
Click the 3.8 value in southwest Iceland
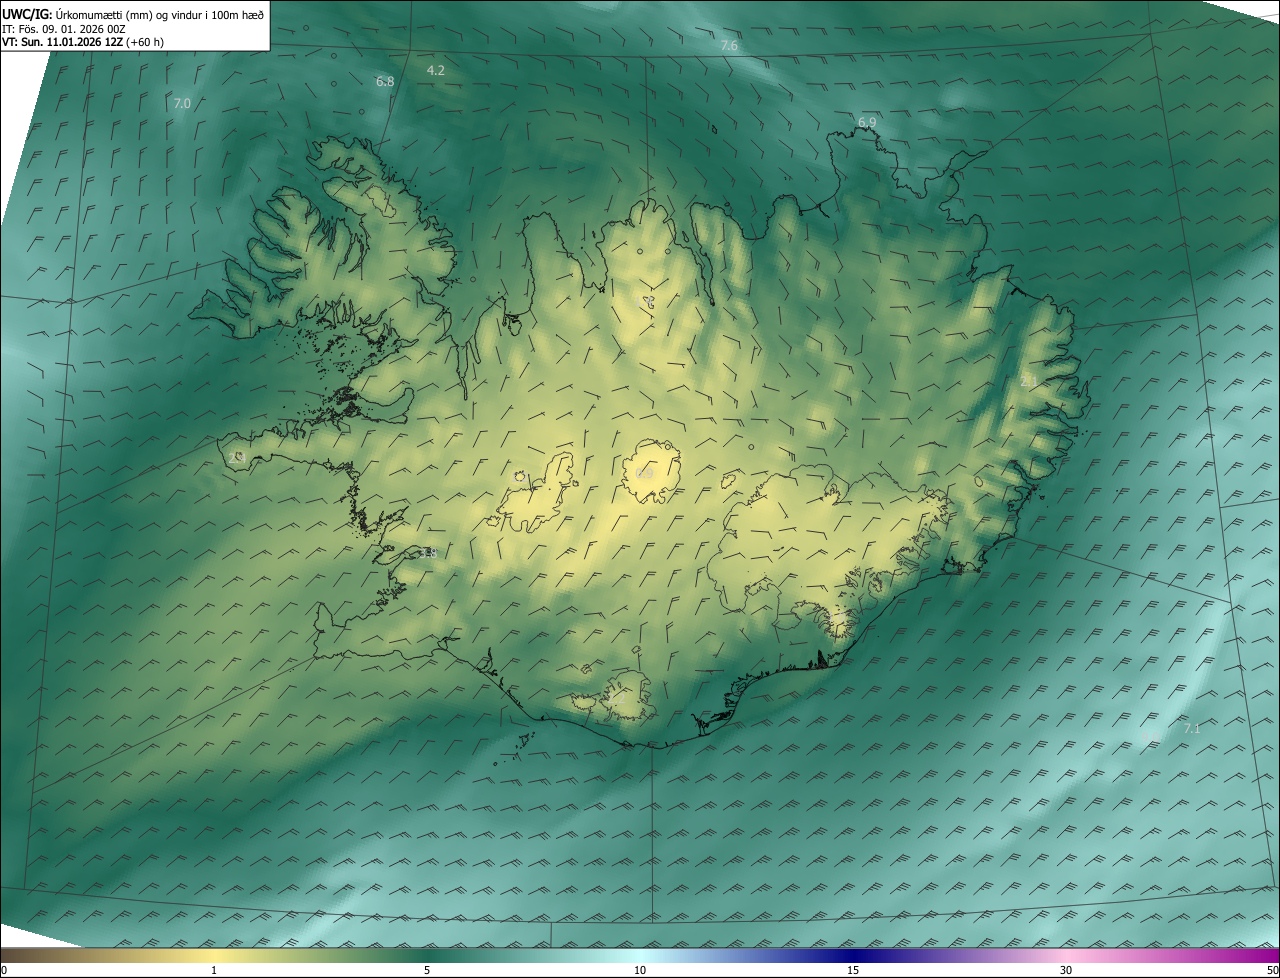429,553
